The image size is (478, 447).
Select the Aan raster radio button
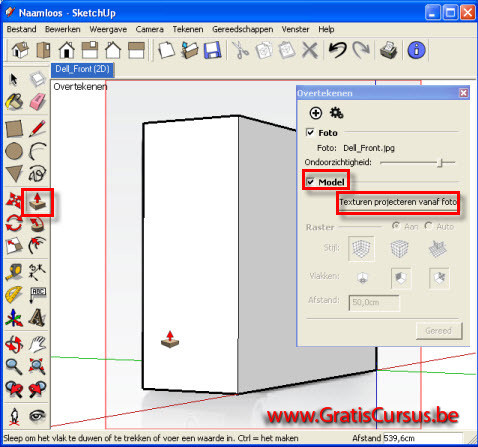point(396,226)
